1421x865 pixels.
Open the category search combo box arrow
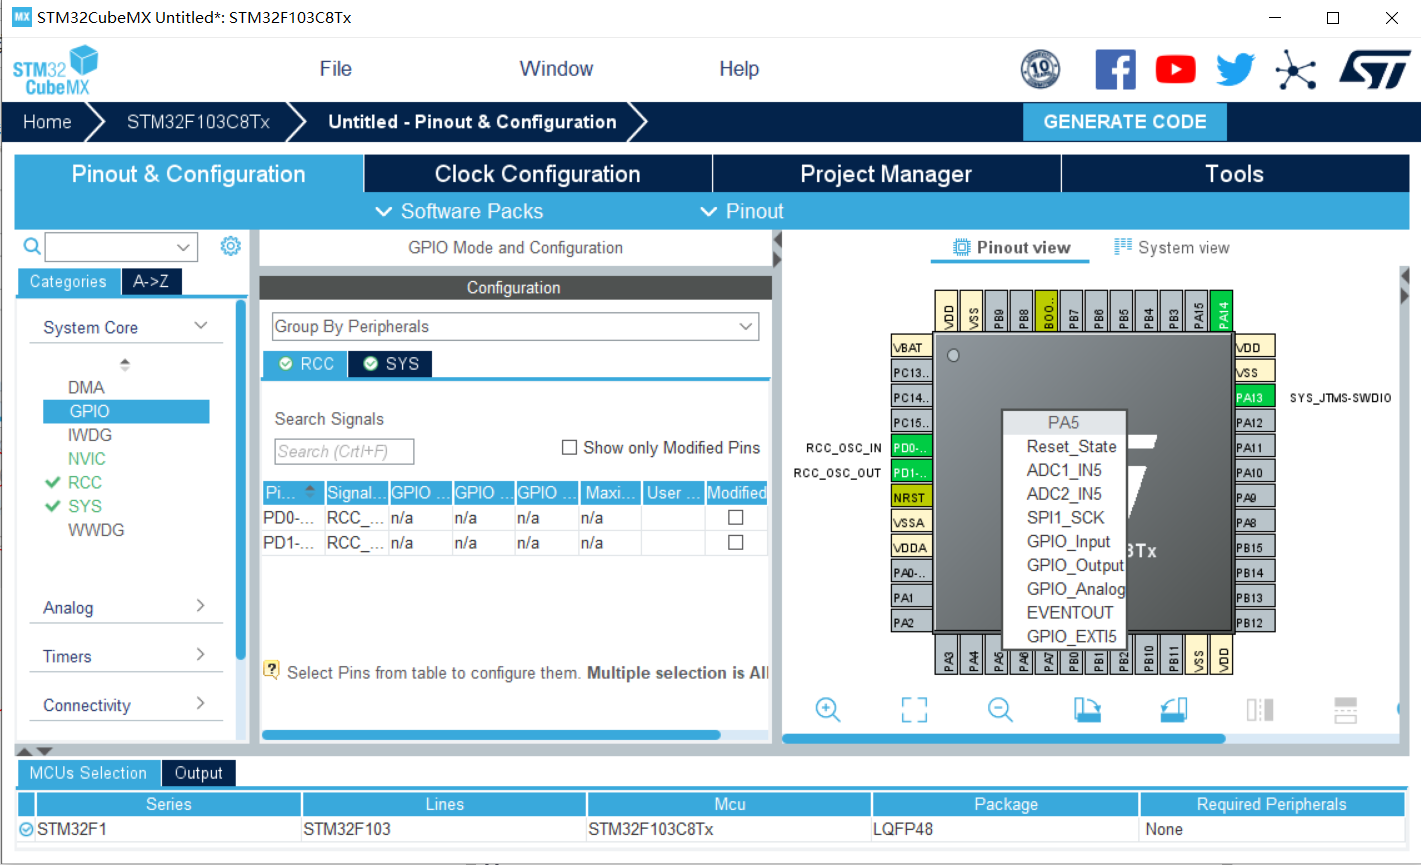tap(183, 247)
